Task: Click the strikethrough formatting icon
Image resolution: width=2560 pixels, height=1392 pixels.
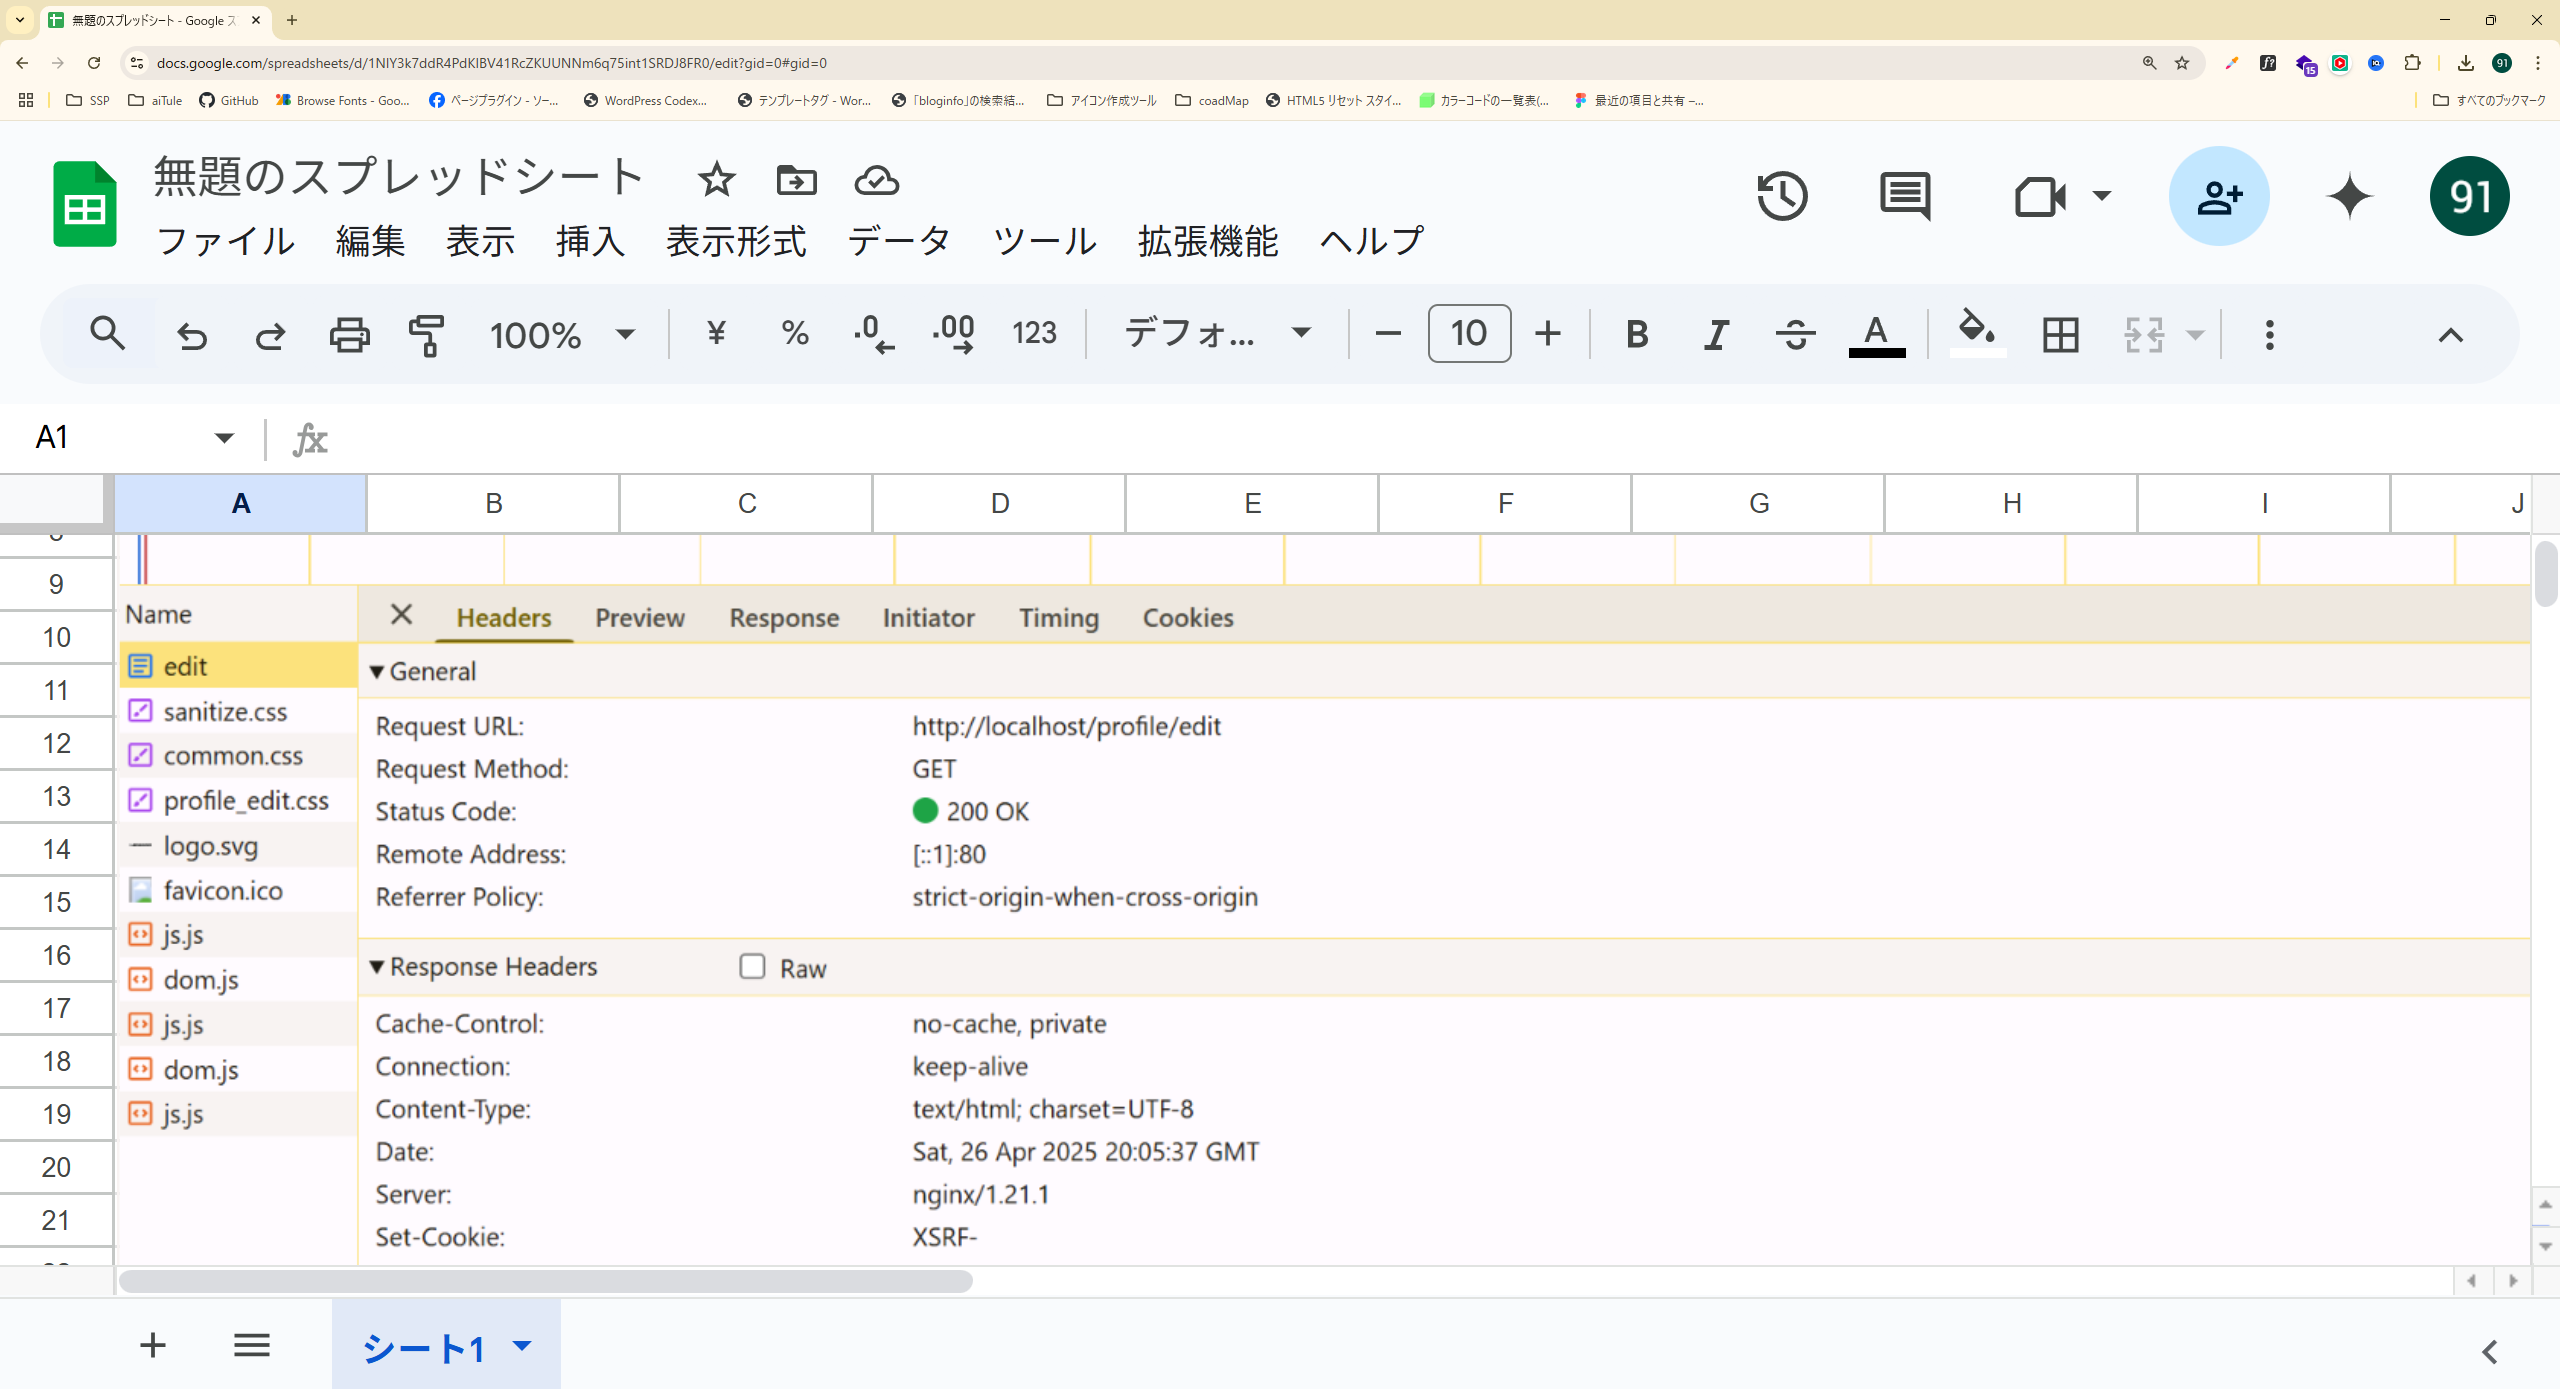Action: 1796,334
